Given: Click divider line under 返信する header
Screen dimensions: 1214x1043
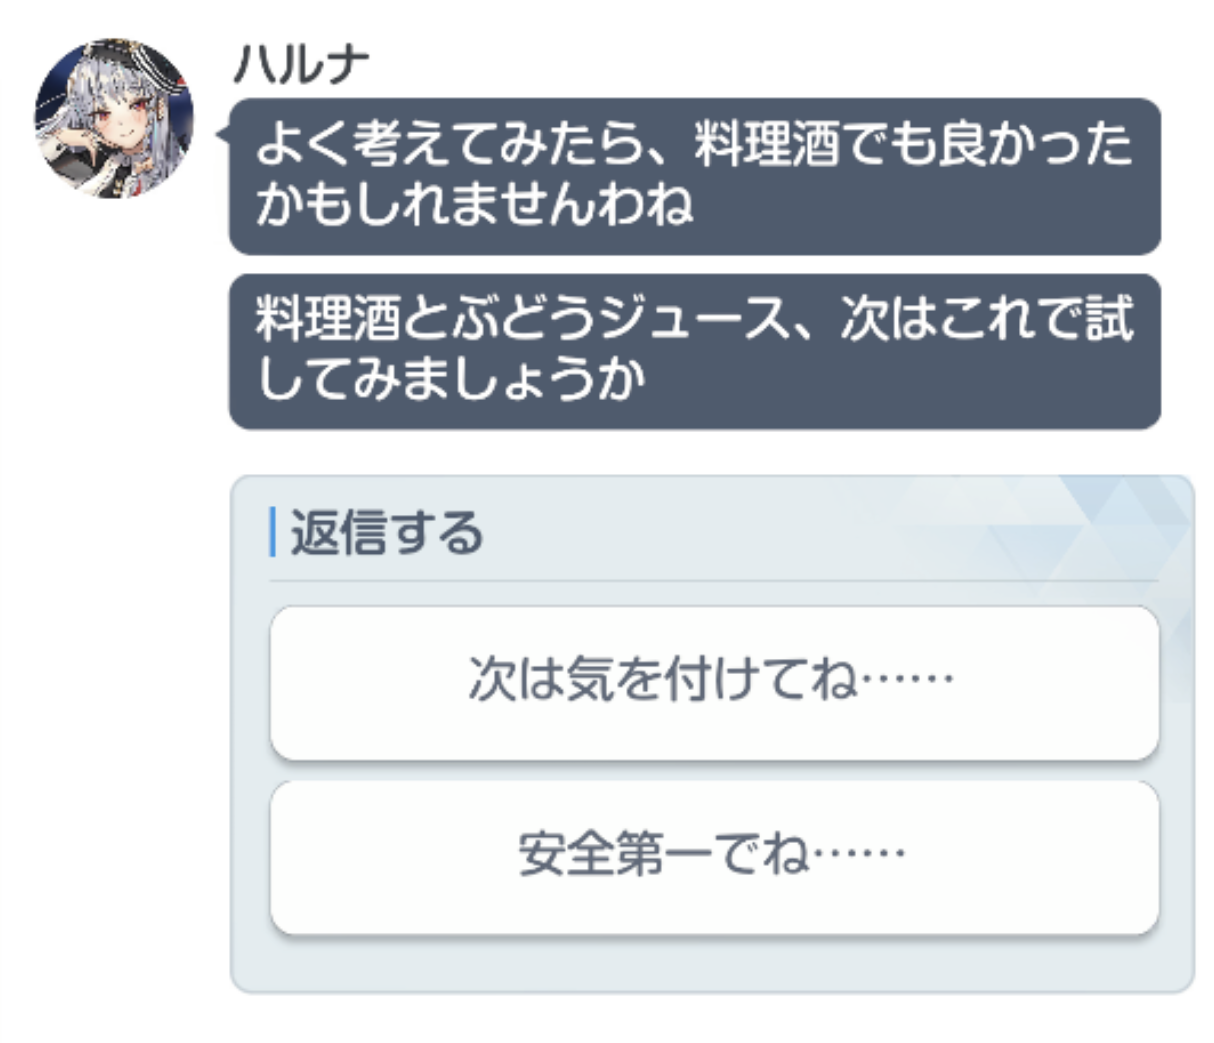Looking at the screenshot, I should (714, 580).
